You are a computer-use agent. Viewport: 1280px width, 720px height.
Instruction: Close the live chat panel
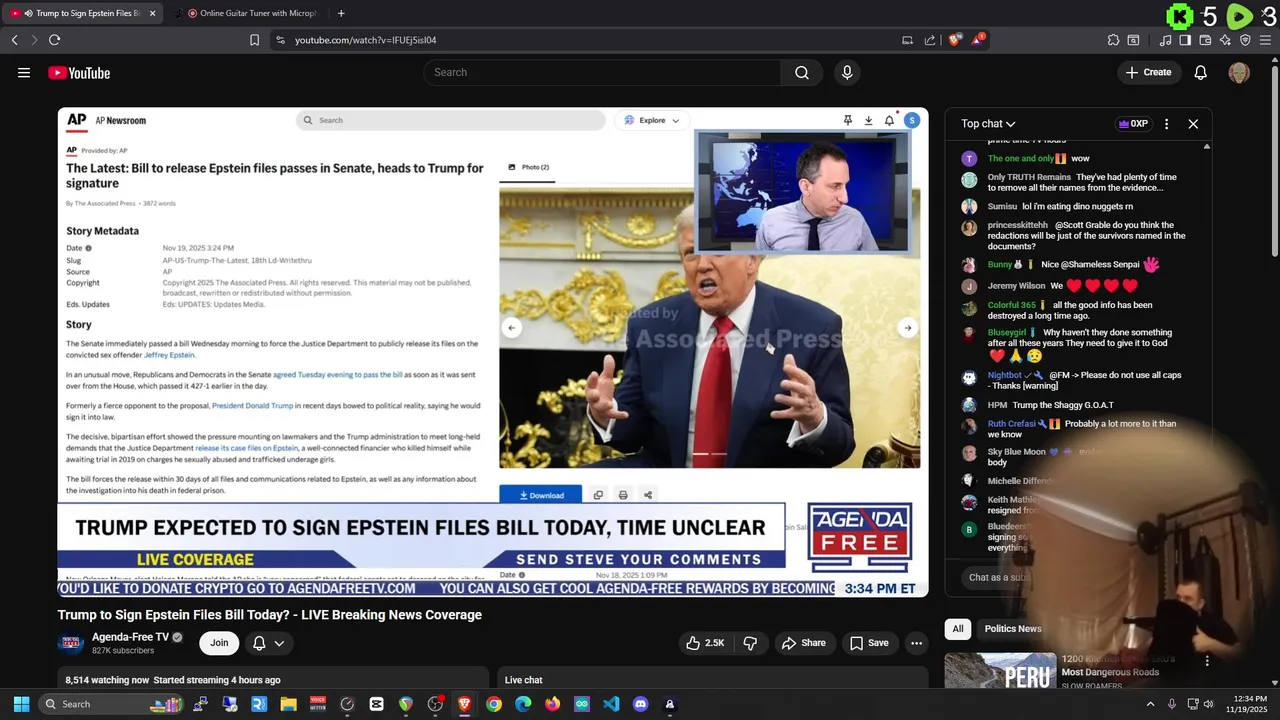pyautogui.click(x=1193, y=124)
